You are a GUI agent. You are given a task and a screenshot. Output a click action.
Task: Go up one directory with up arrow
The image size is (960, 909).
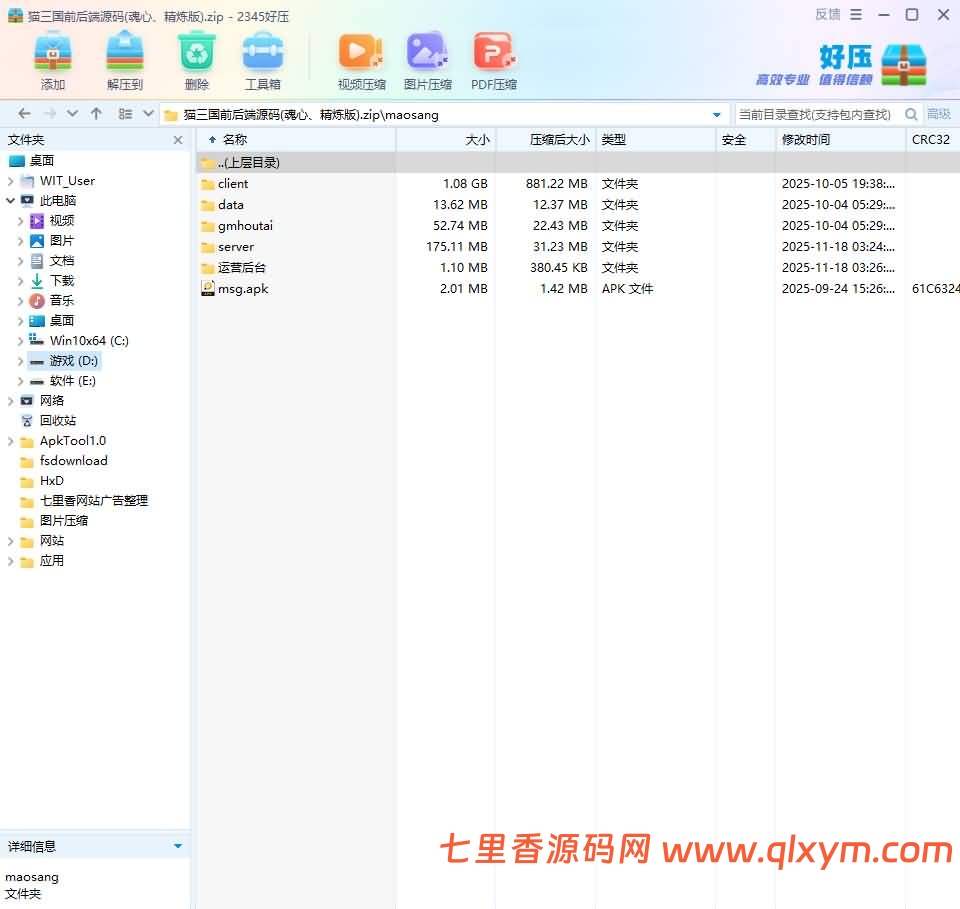click(96, 114)
